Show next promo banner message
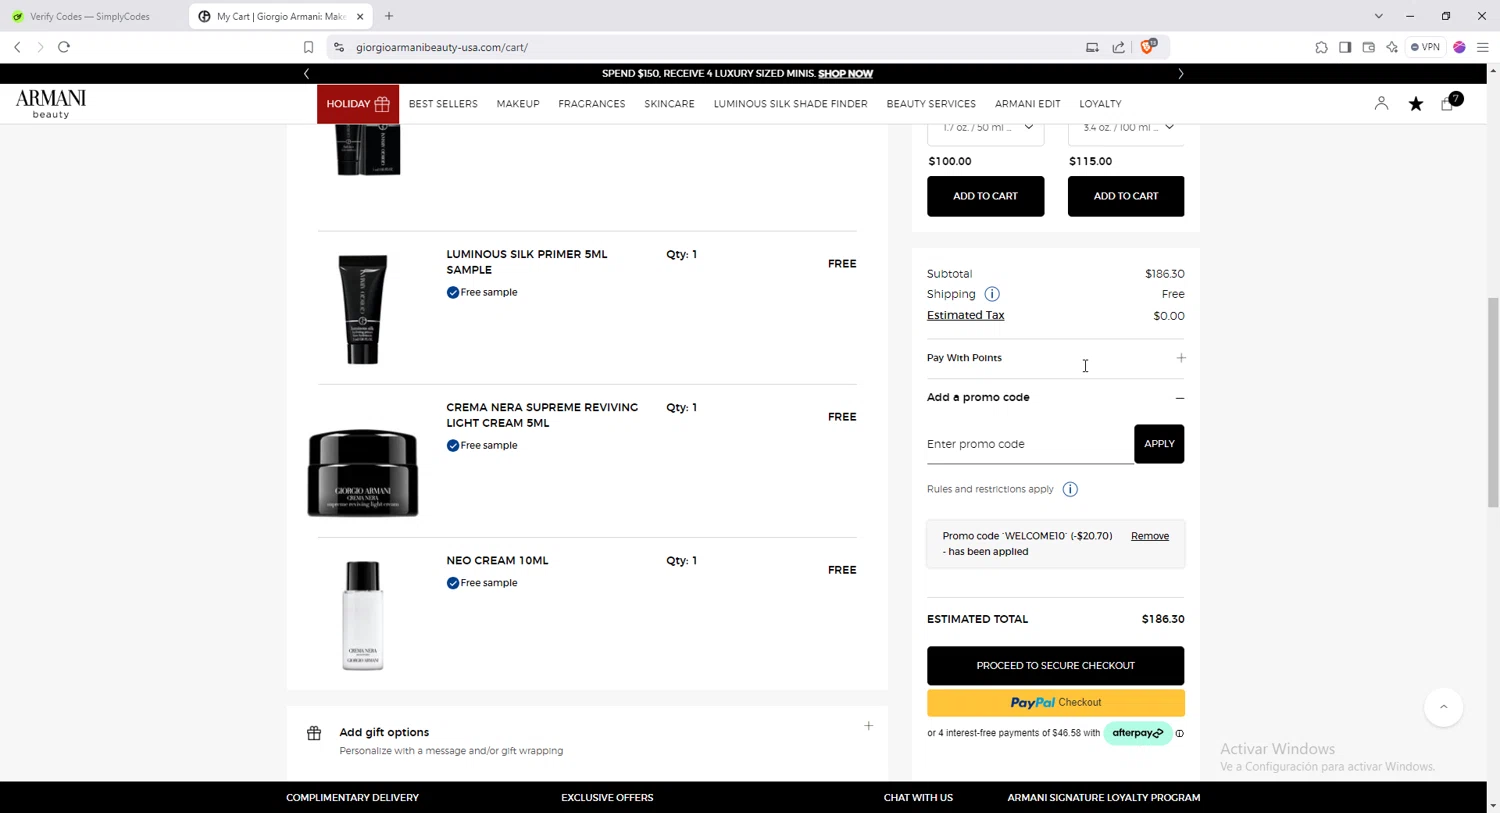The image size is (1500, 813). point(1180,74)
